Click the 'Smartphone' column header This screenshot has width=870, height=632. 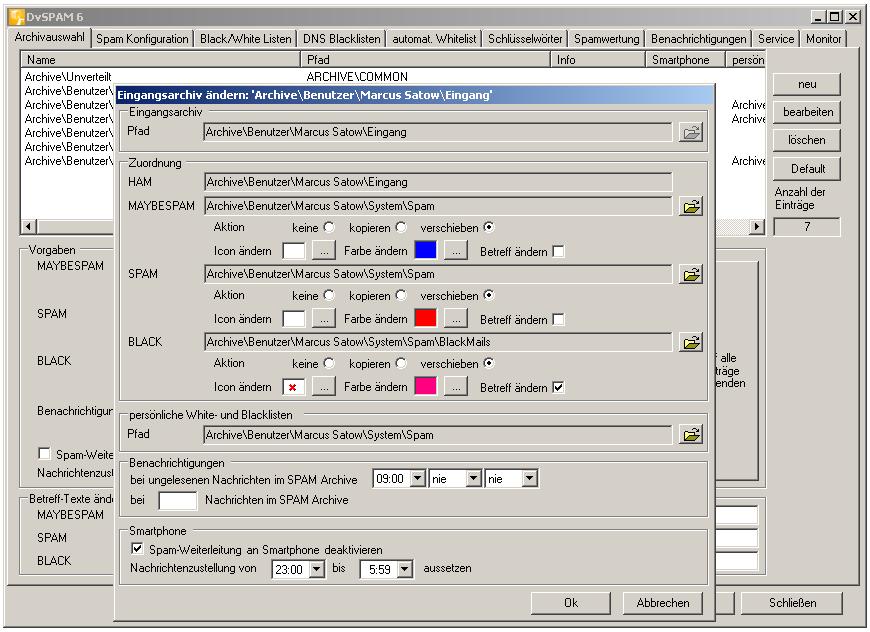point(685,59)
